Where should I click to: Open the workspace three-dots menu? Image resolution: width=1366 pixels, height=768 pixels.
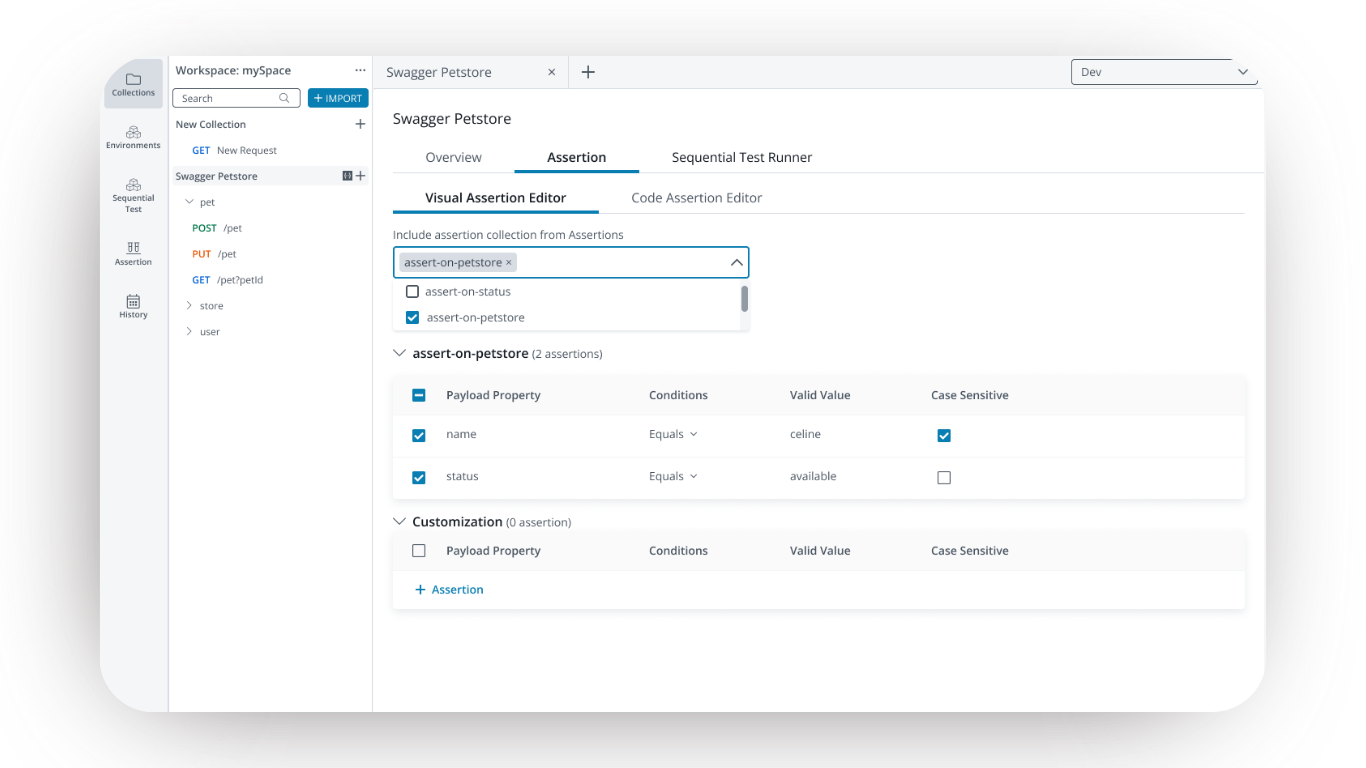click(360, 71)
